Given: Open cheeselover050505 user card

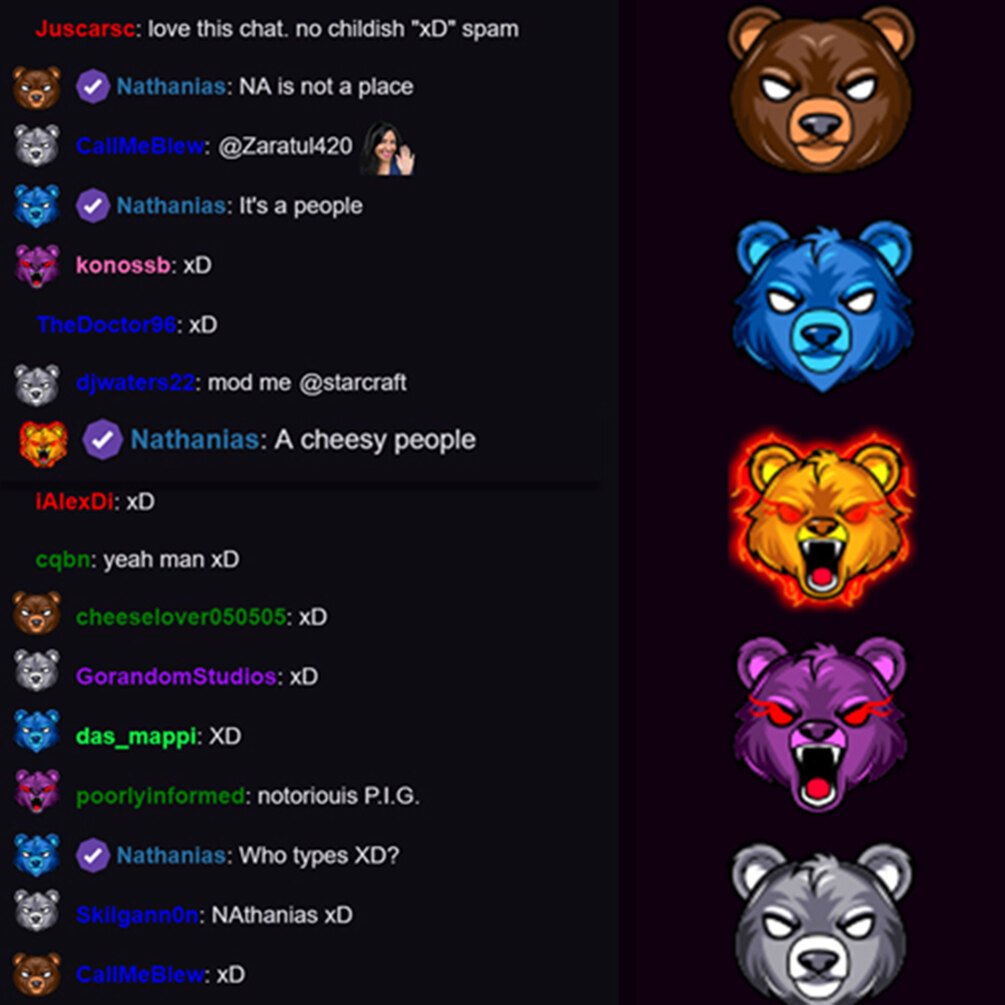Looking at the screenshot, I should click(181, 617).
